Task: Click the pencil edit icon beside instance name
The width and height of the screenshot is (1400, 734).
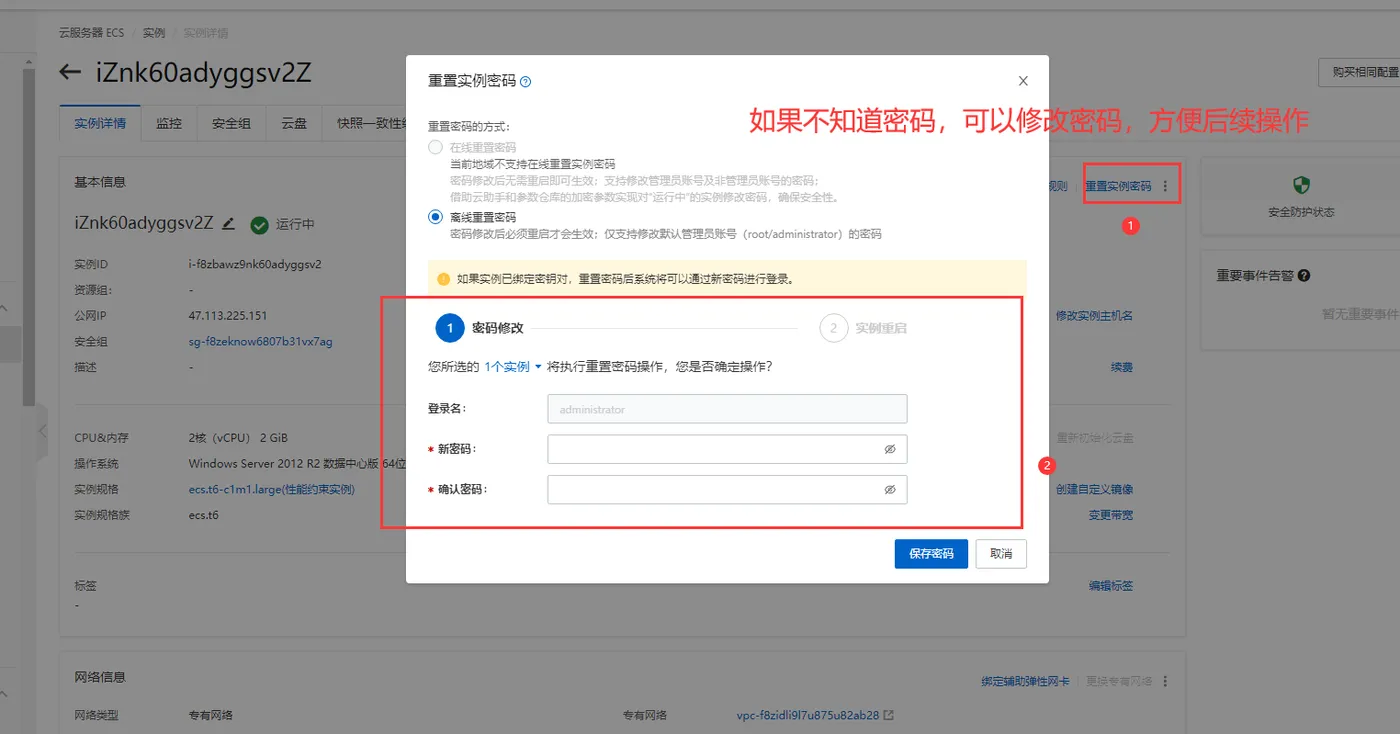Action: pos(229,224)
